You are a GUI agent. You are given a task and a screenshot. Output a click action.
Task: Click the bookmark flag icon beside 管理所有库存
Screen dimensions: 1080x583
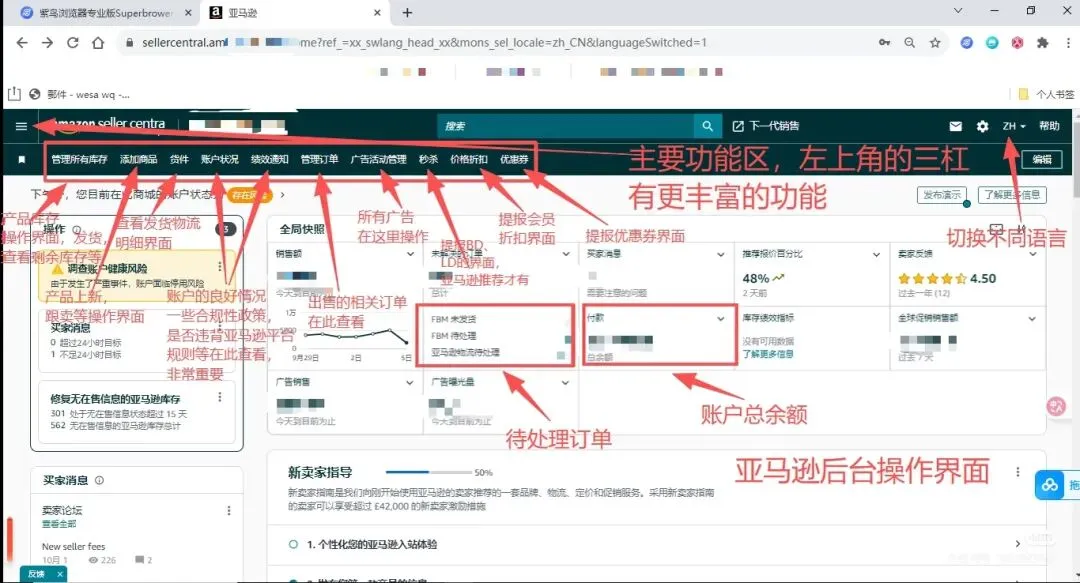(x=21, y=159)
